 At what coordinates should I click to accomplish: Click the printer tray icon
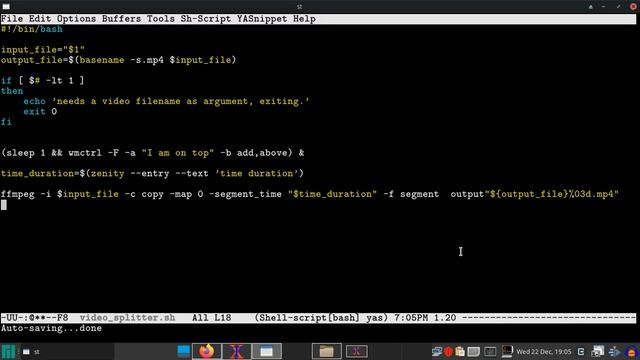[598, 351]
